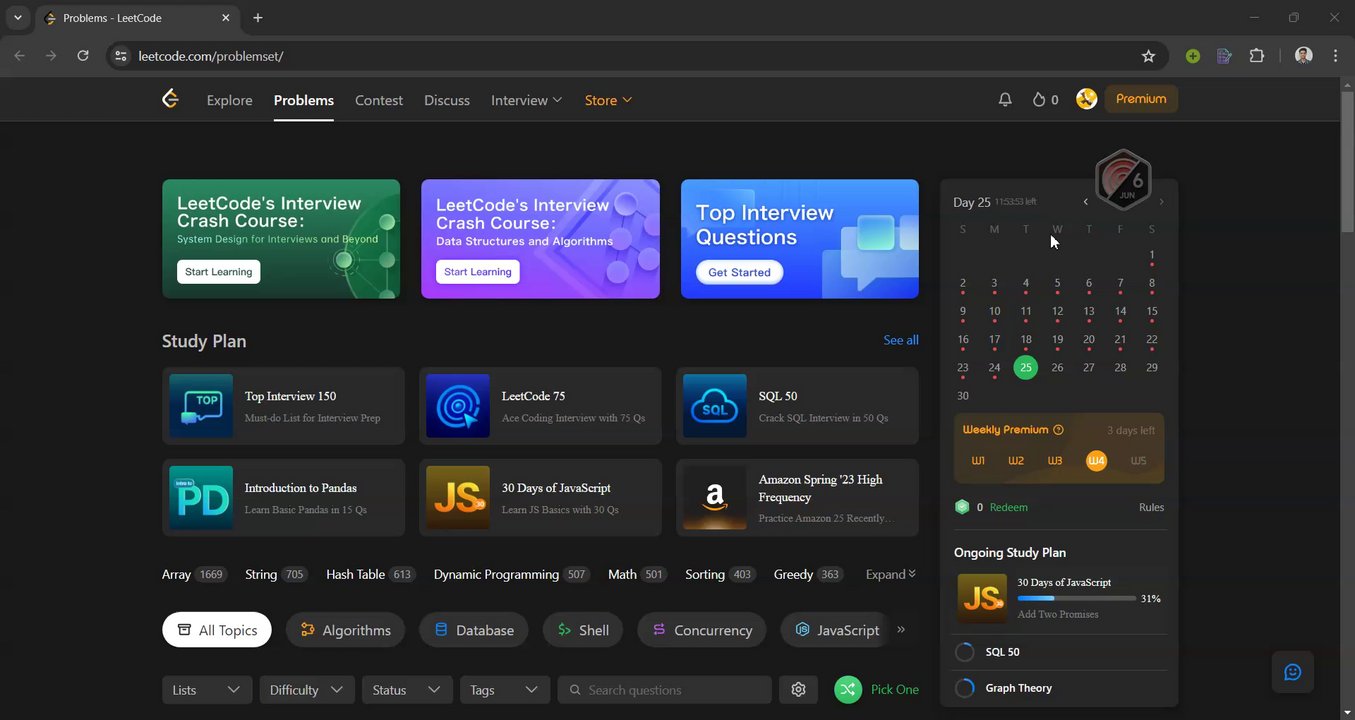This screenshot has width=1355, height=720.
Task: Open the Problems nav tab
Action: pos(304,100)
